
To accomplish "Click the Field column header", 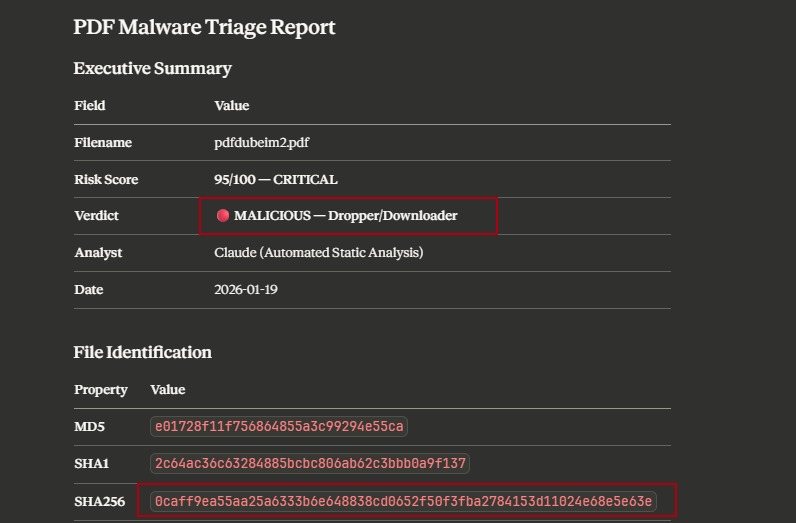I will 89,106.
